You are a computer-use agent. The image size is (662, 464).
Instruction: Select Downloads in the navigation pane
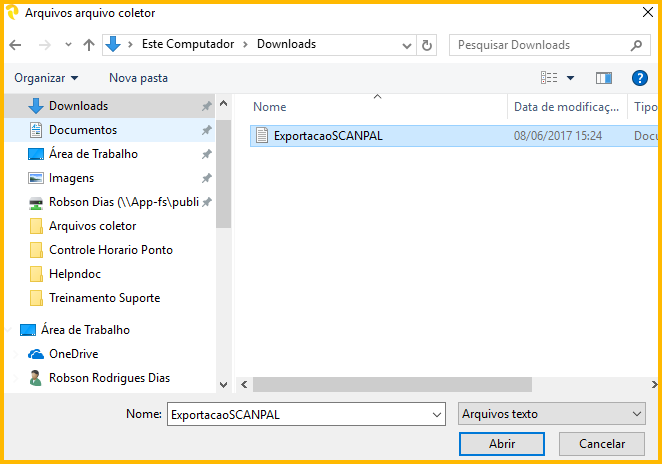(109, 106)
